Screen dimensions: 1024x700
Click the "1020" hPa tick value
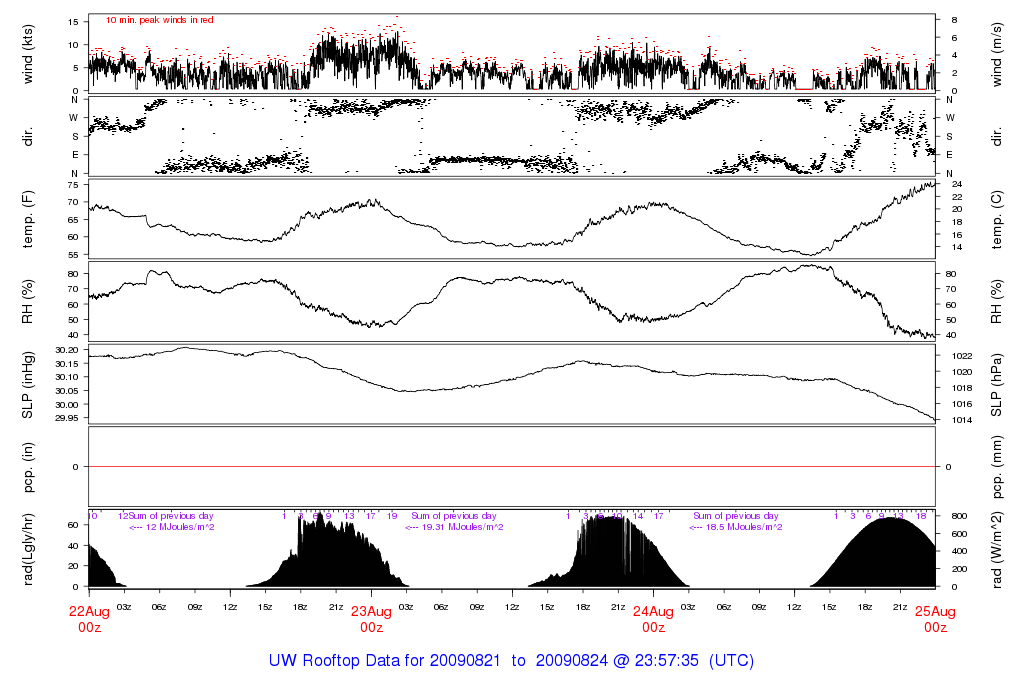click(x=963, y=372)
